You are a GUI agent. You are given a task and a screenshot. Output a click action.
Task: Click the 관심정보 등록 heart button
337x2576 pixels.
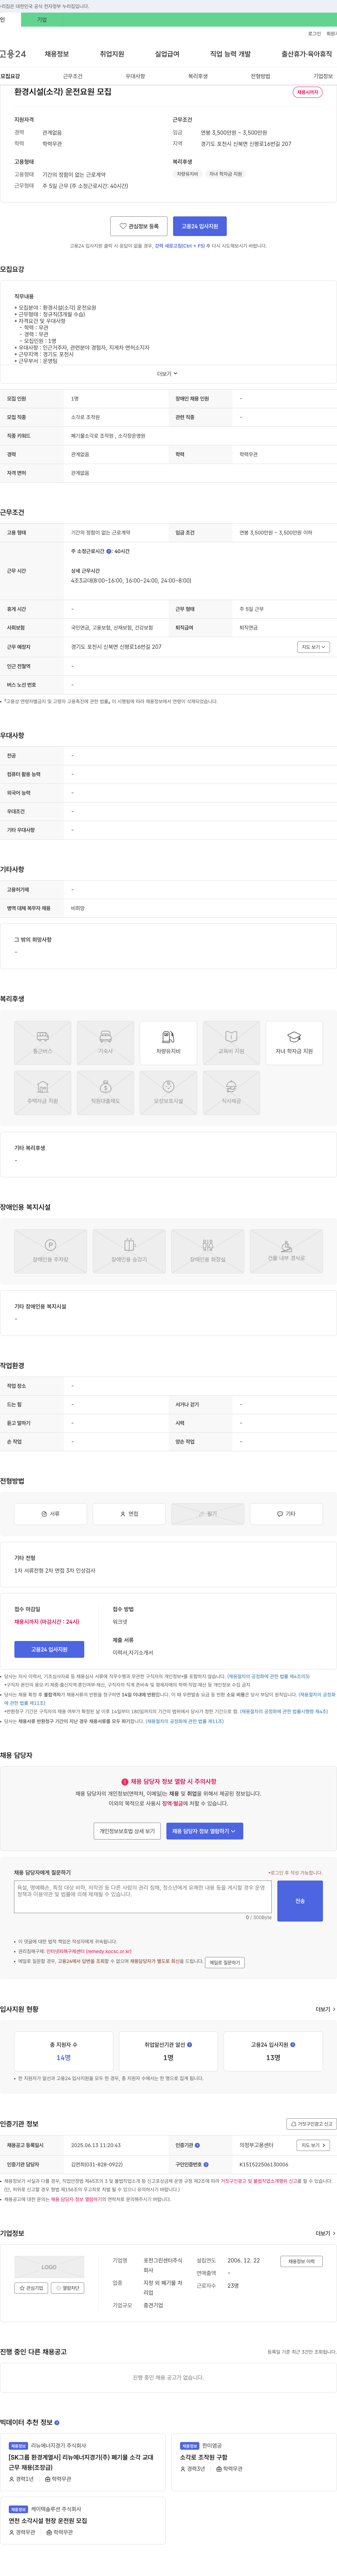(x=139, y=226)
